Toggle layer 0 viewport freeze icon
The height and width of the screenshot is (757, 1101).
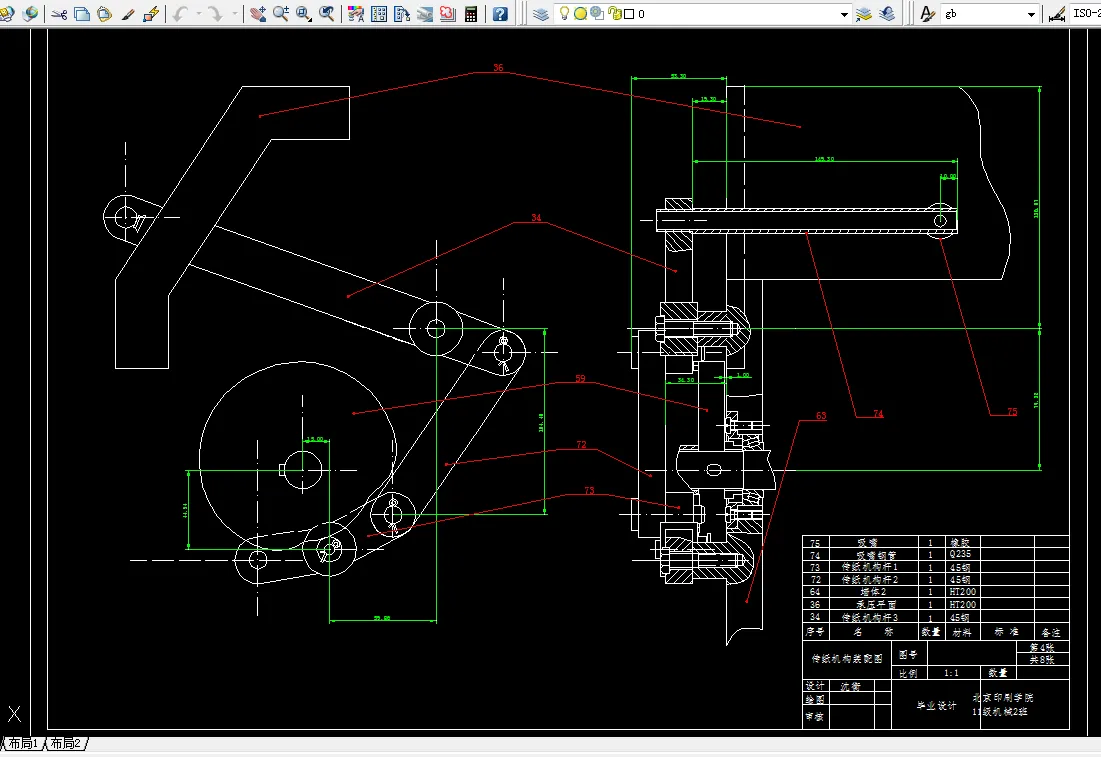pos(597,13)
